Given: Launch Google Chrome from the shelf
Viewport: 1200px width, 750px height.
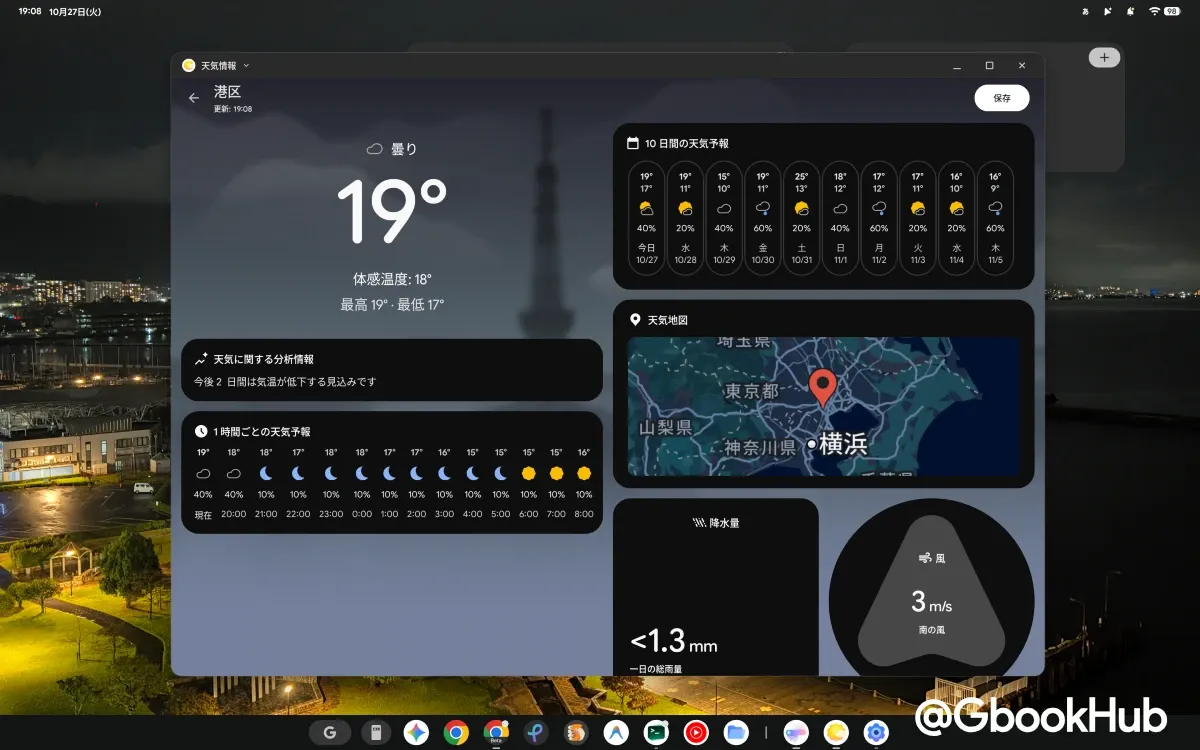Looking at the screenshot, I should [x=456, y=733].
